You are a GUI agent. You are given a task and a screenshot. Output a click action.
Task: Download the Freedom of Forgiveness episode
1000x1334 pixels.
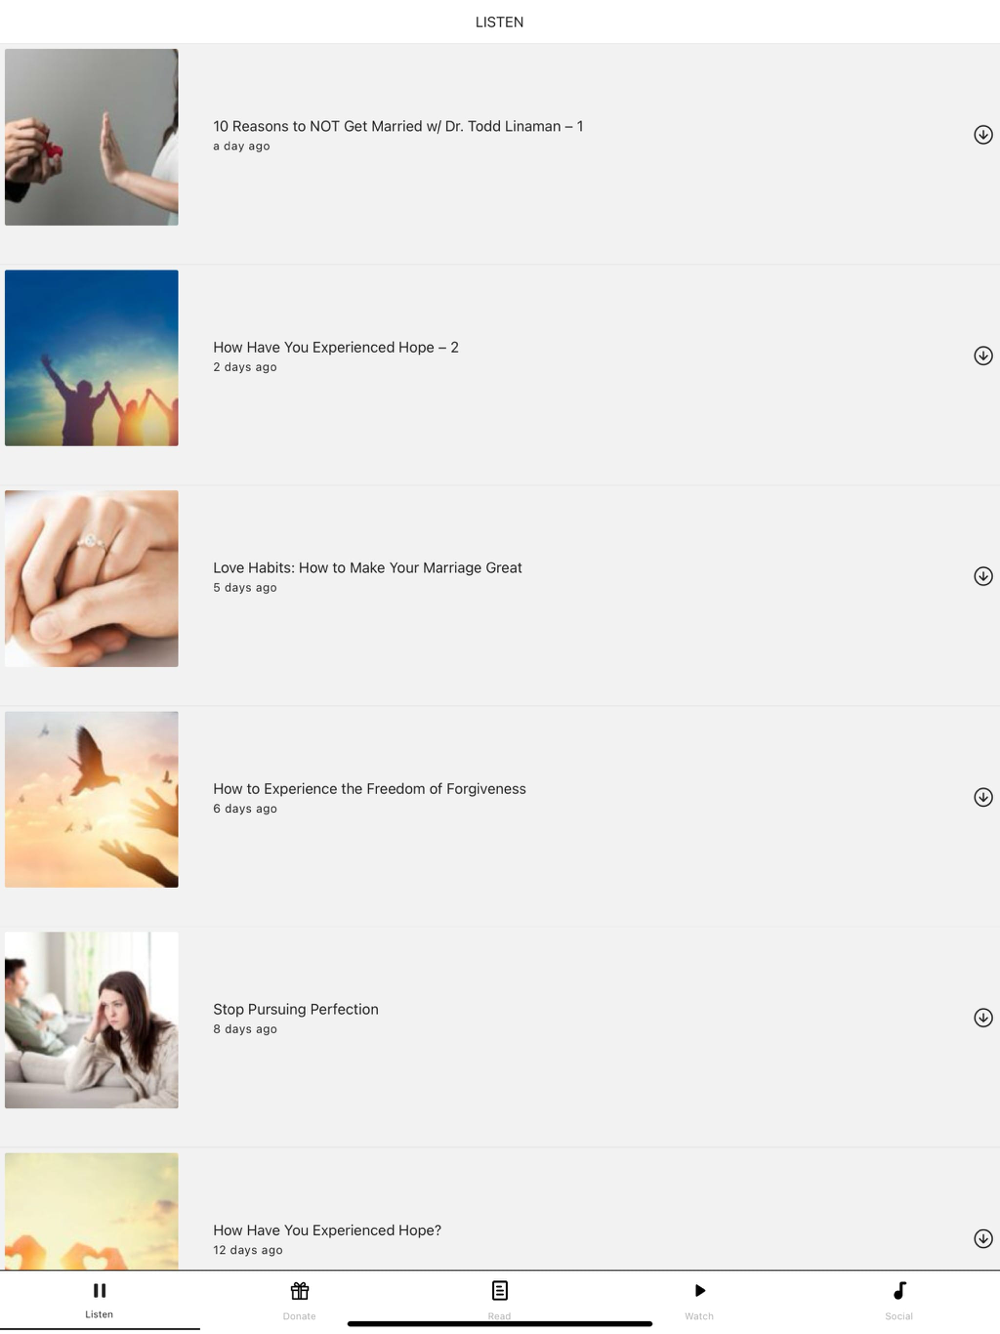(x=983, y=797)
